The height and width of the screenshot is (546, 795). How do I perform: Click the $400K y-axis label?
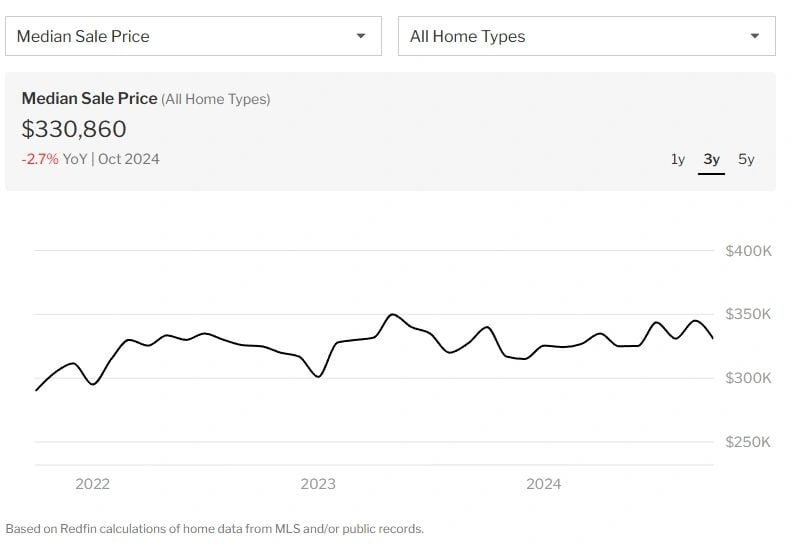coord(748,251)
